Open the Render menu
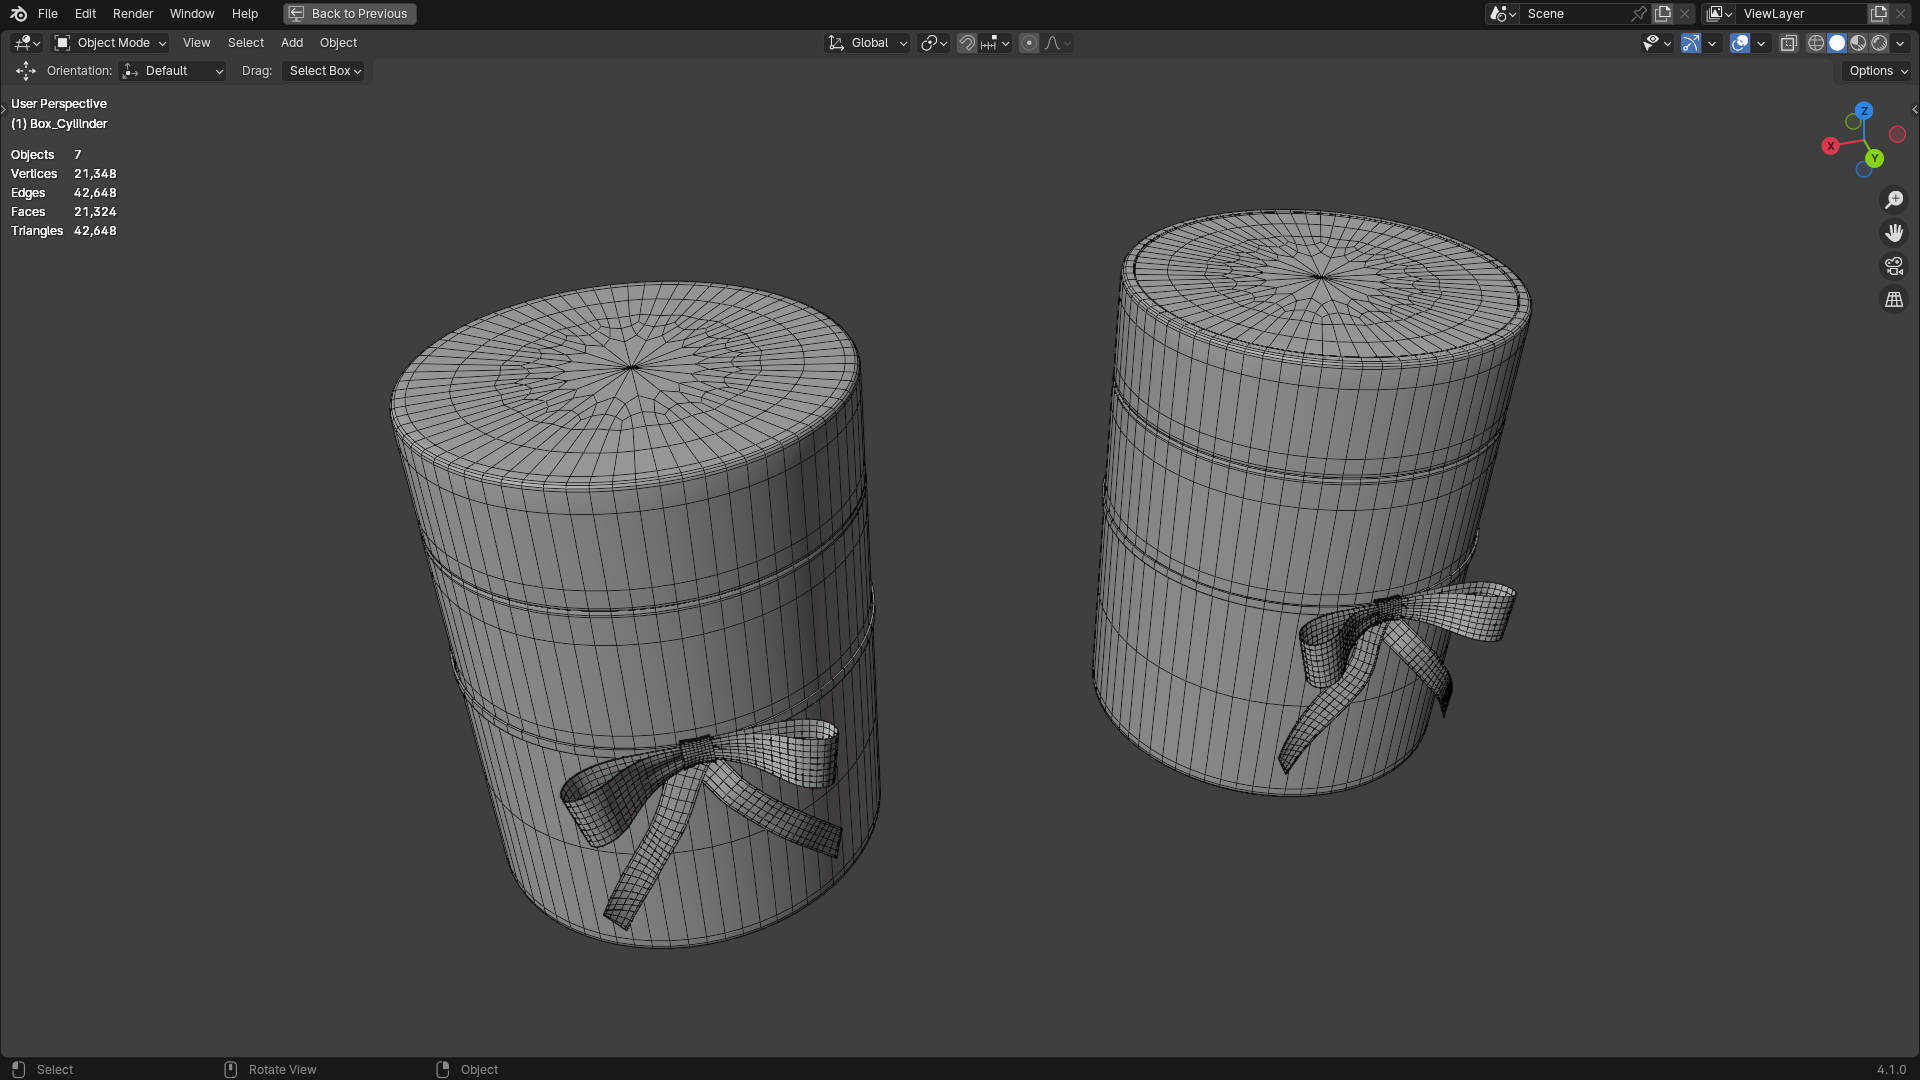The image size is (1920, 1080). coord(133,14)
